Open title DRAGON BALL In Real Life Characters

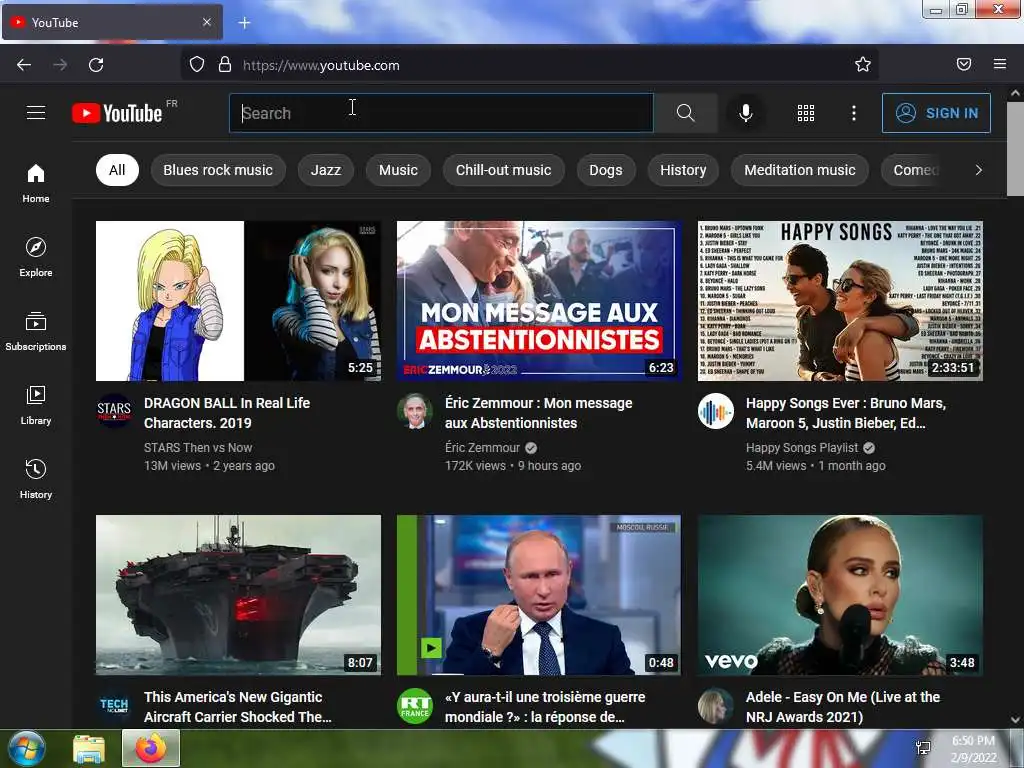227,413
